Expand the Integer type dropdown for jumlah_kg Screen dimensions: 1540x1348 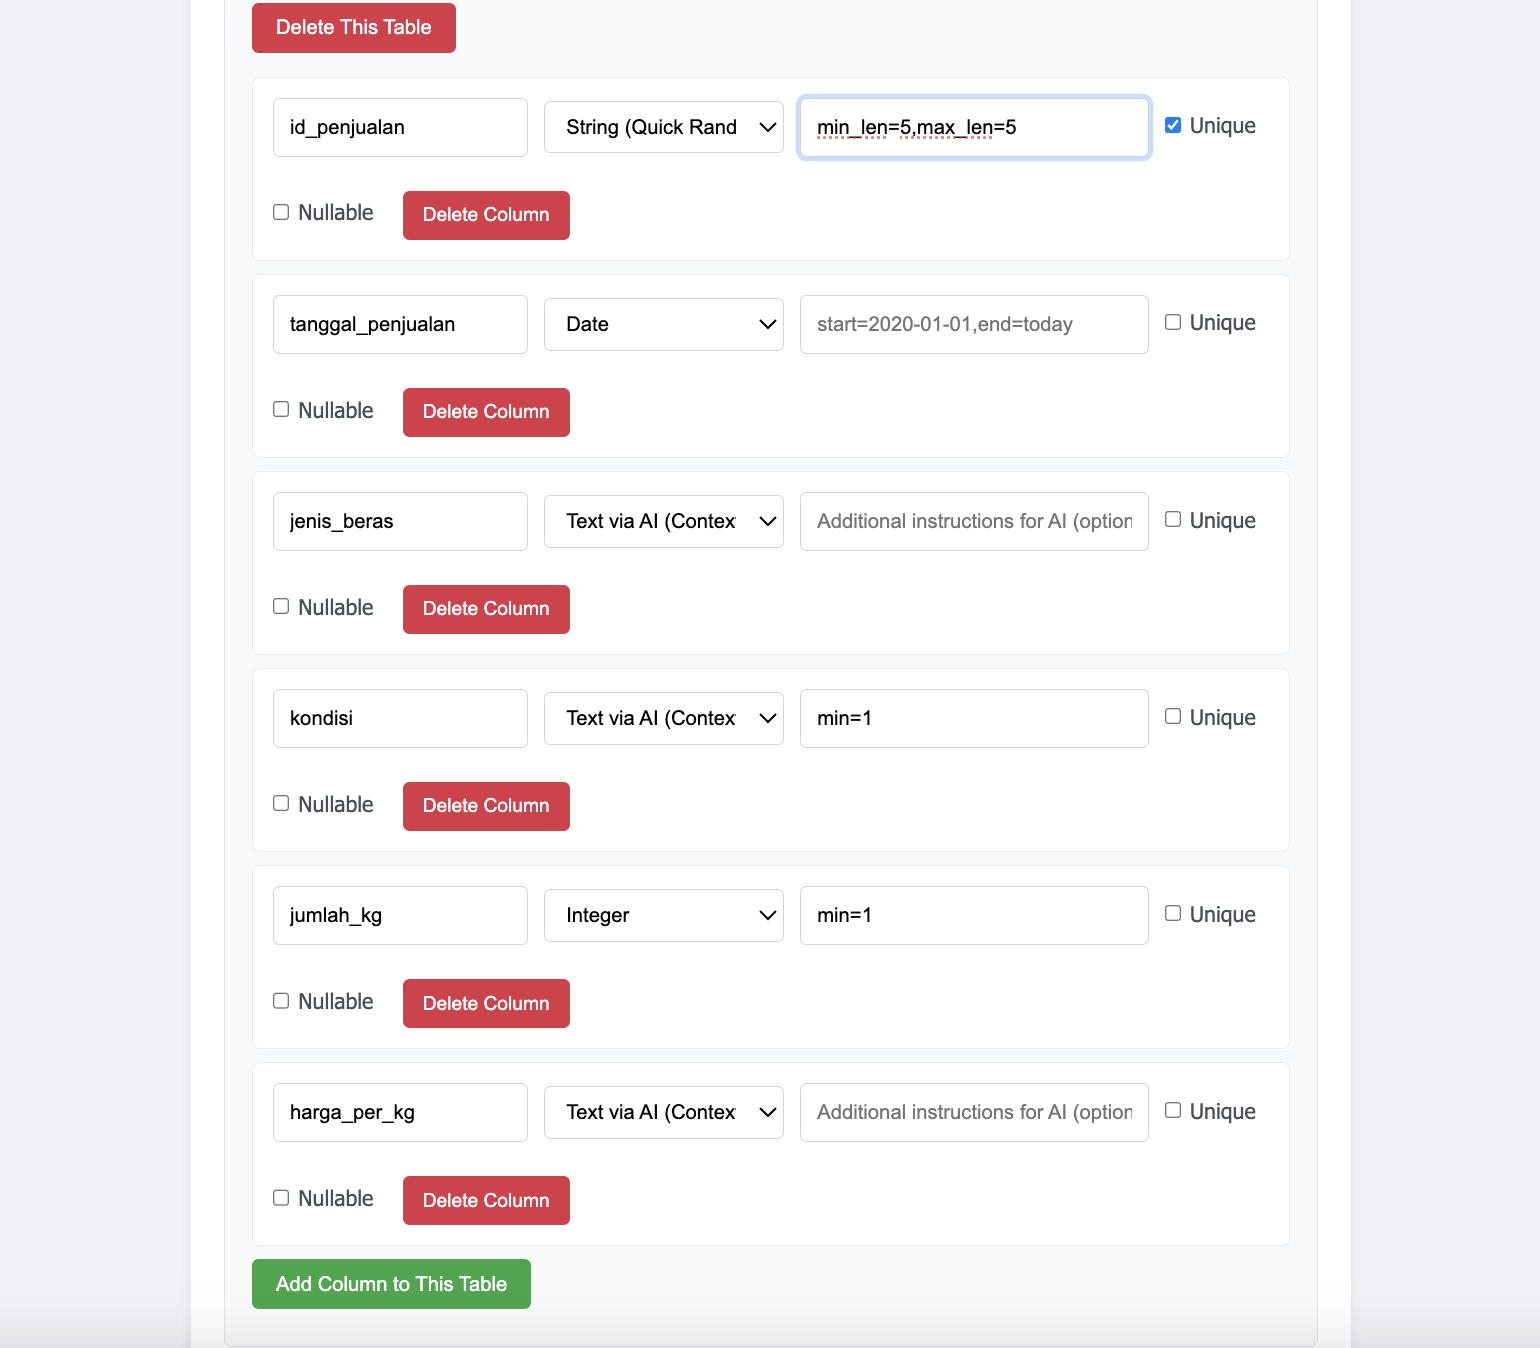[664, 915]
